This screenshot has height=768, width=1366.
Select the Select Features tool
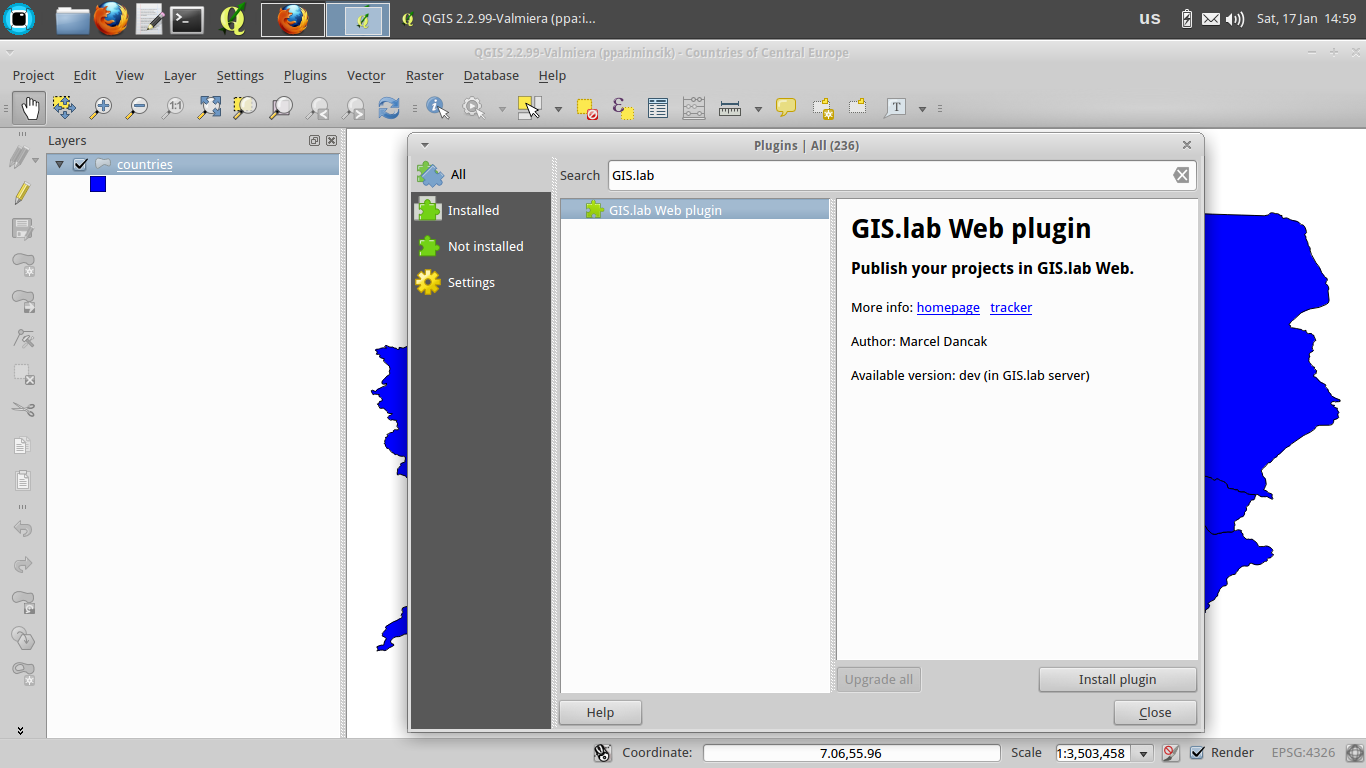point(529,107)
